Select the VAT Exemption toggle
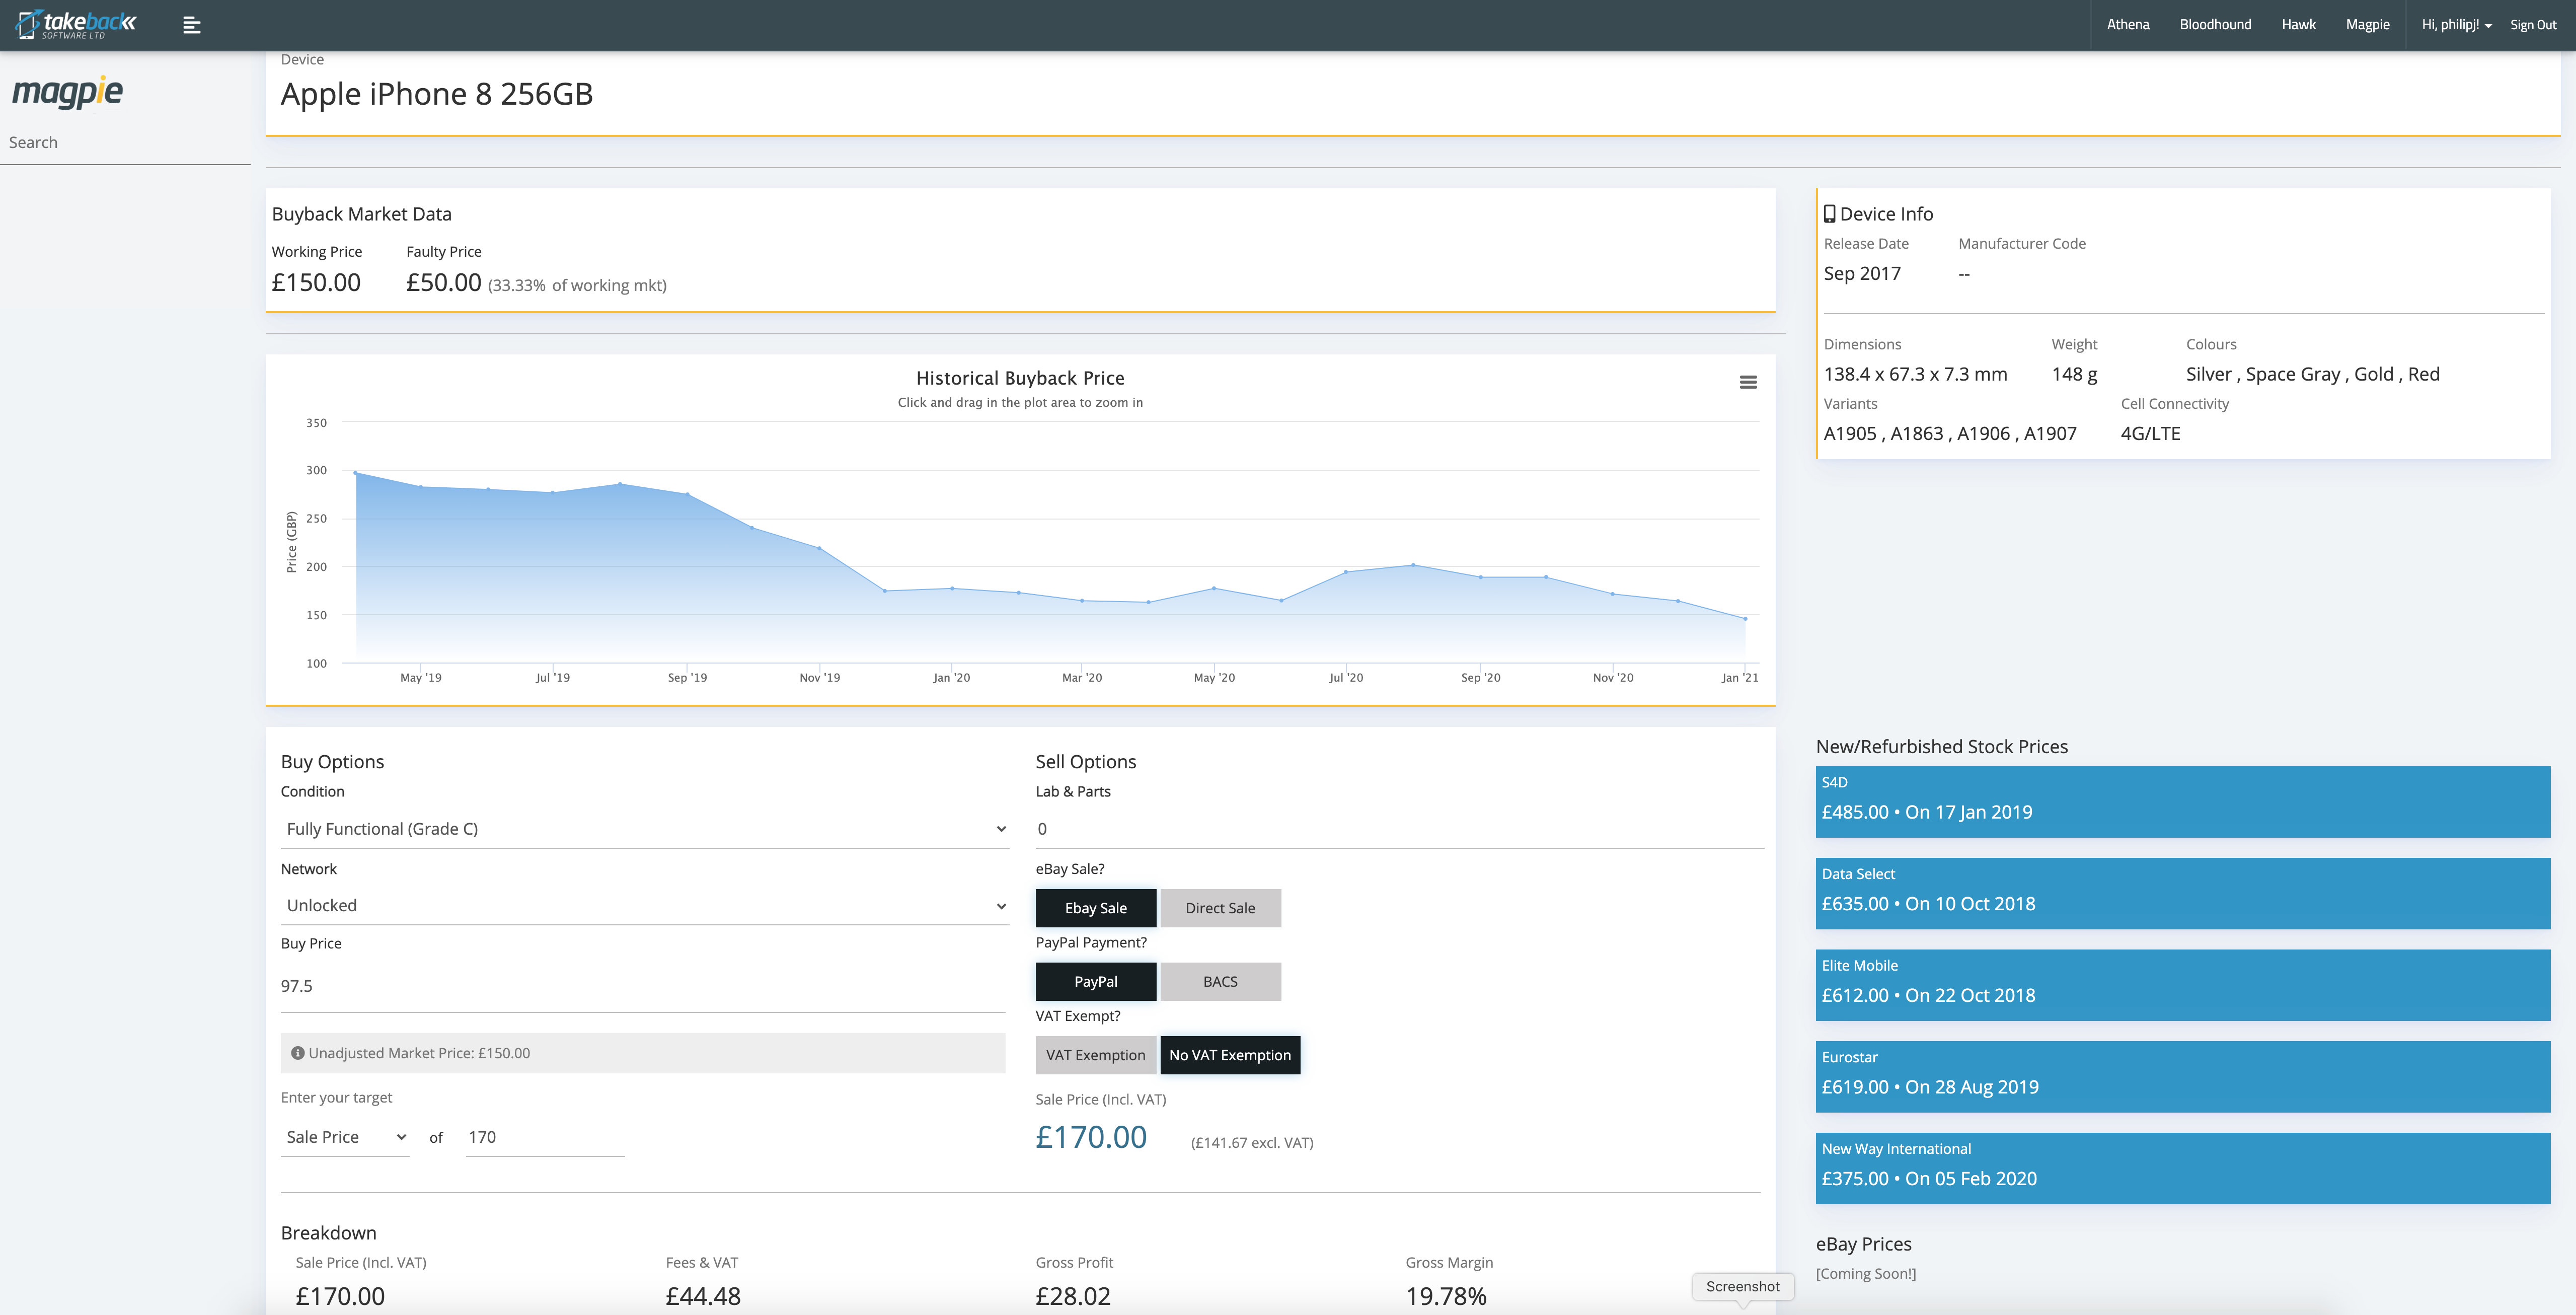This screenshot has height=1315, width=2576. tap(1095, 1055)
